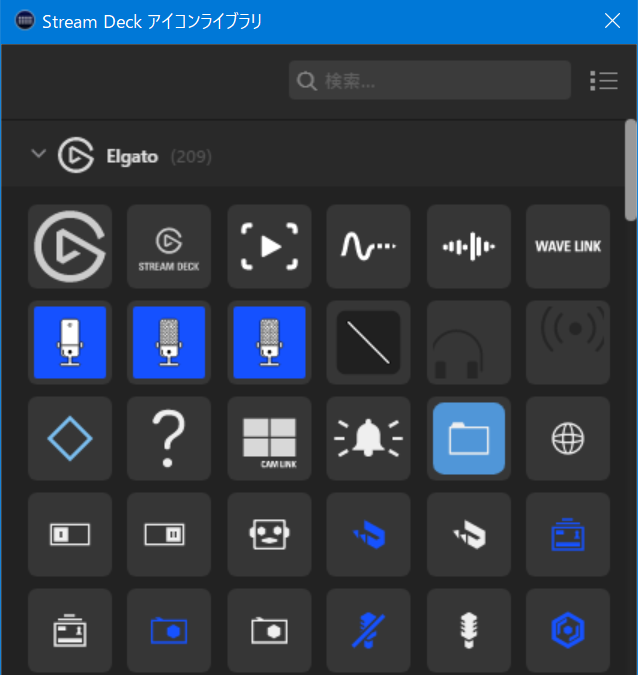Pick the audio waveform bars icon
The height and width of the screenshot is (675, 638).
coord(469,246)
